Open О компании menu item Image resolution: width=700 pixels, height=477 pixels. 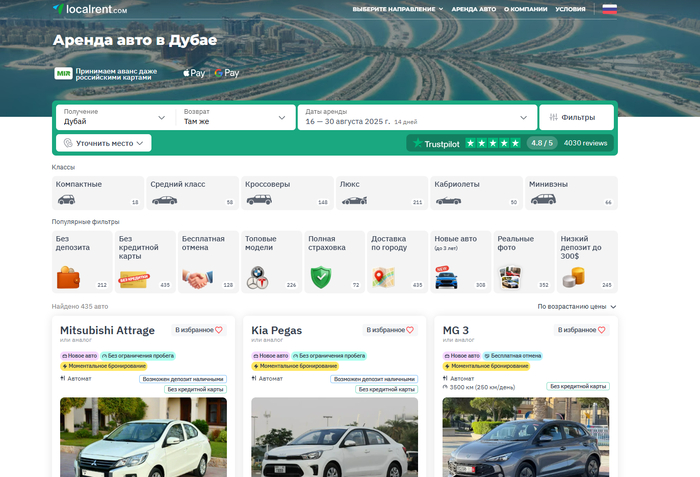click(525, 9)
